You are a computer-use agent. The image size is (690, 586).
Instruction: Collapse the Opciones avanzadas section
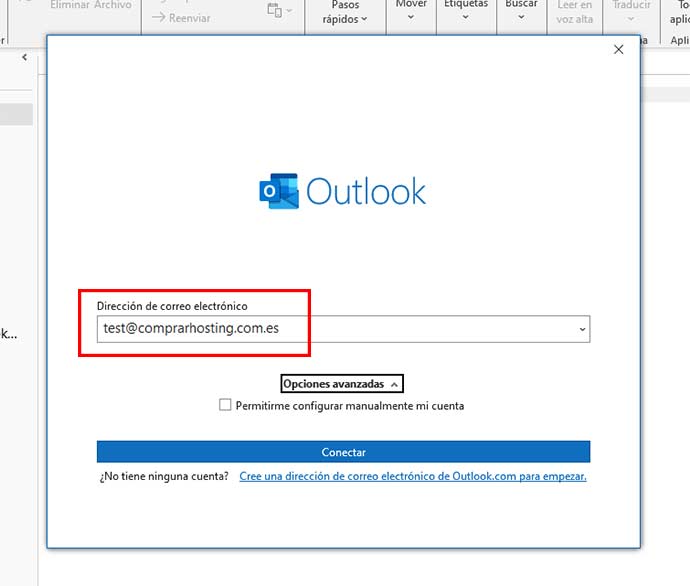[x=342, y=384]
